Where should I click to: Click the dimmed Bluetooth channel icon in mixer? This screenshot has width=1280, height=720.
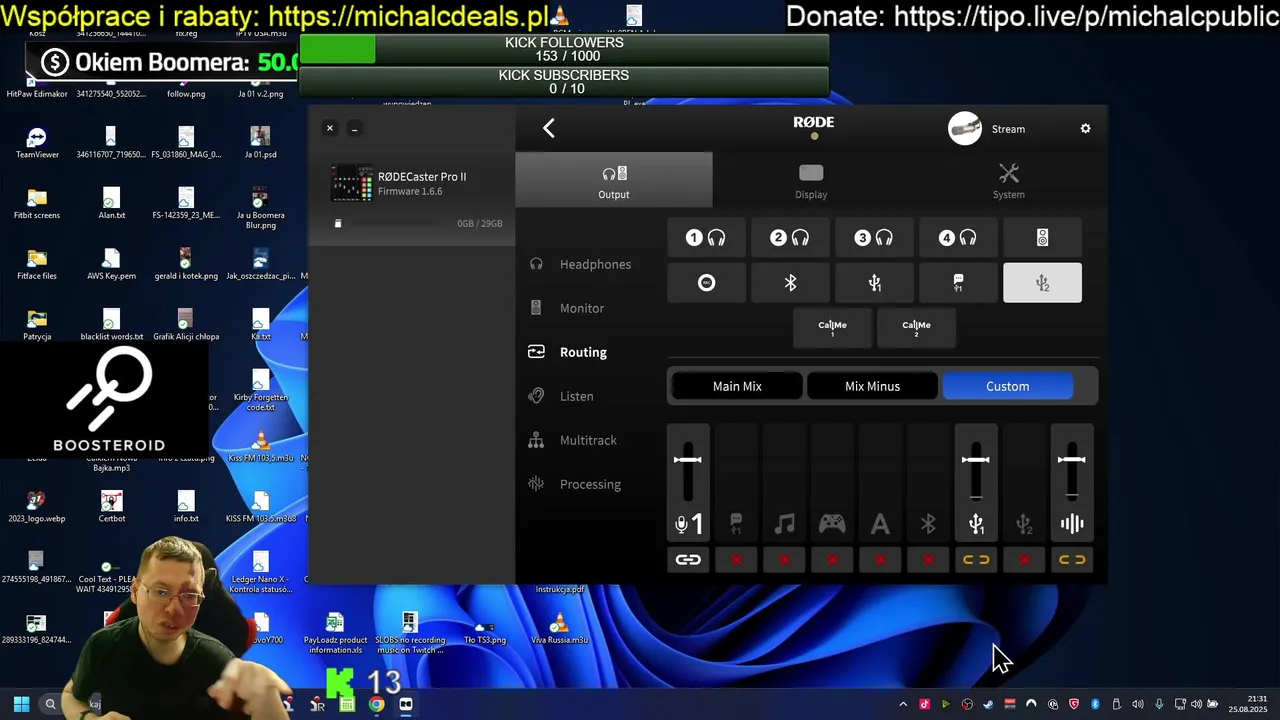928,524
